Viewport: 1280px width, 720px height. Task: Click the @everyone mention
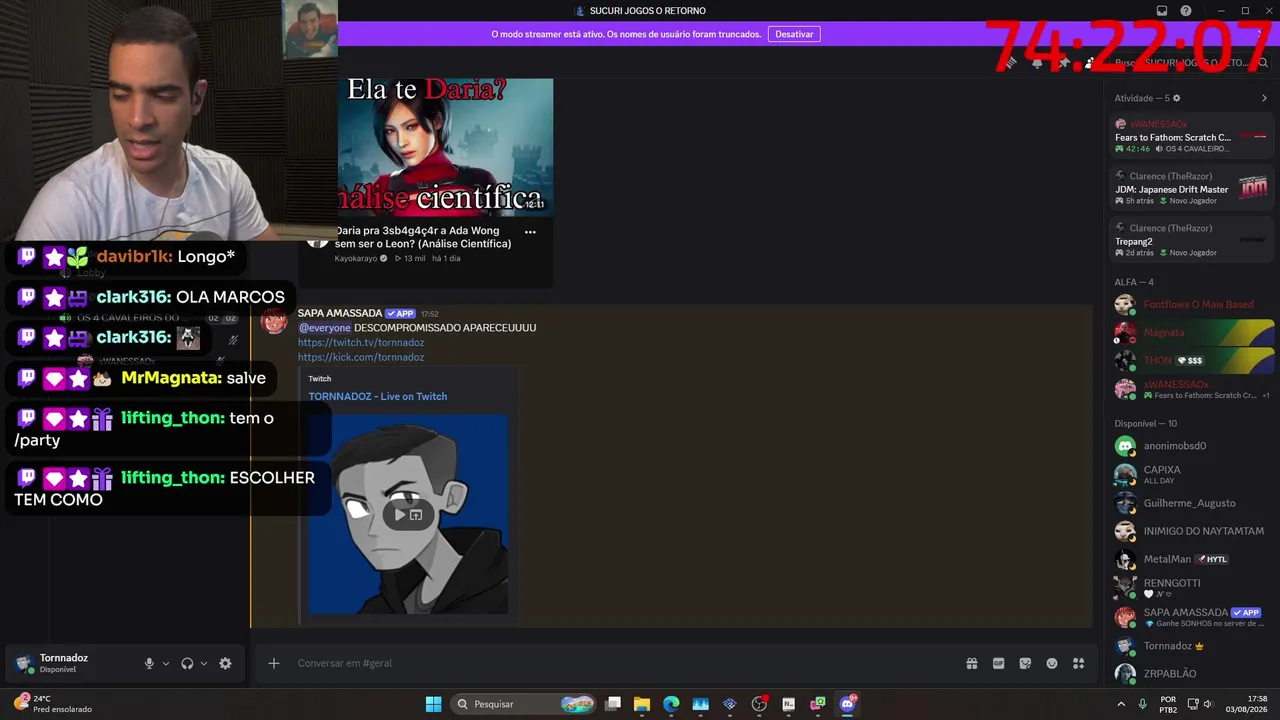[324, 328]
